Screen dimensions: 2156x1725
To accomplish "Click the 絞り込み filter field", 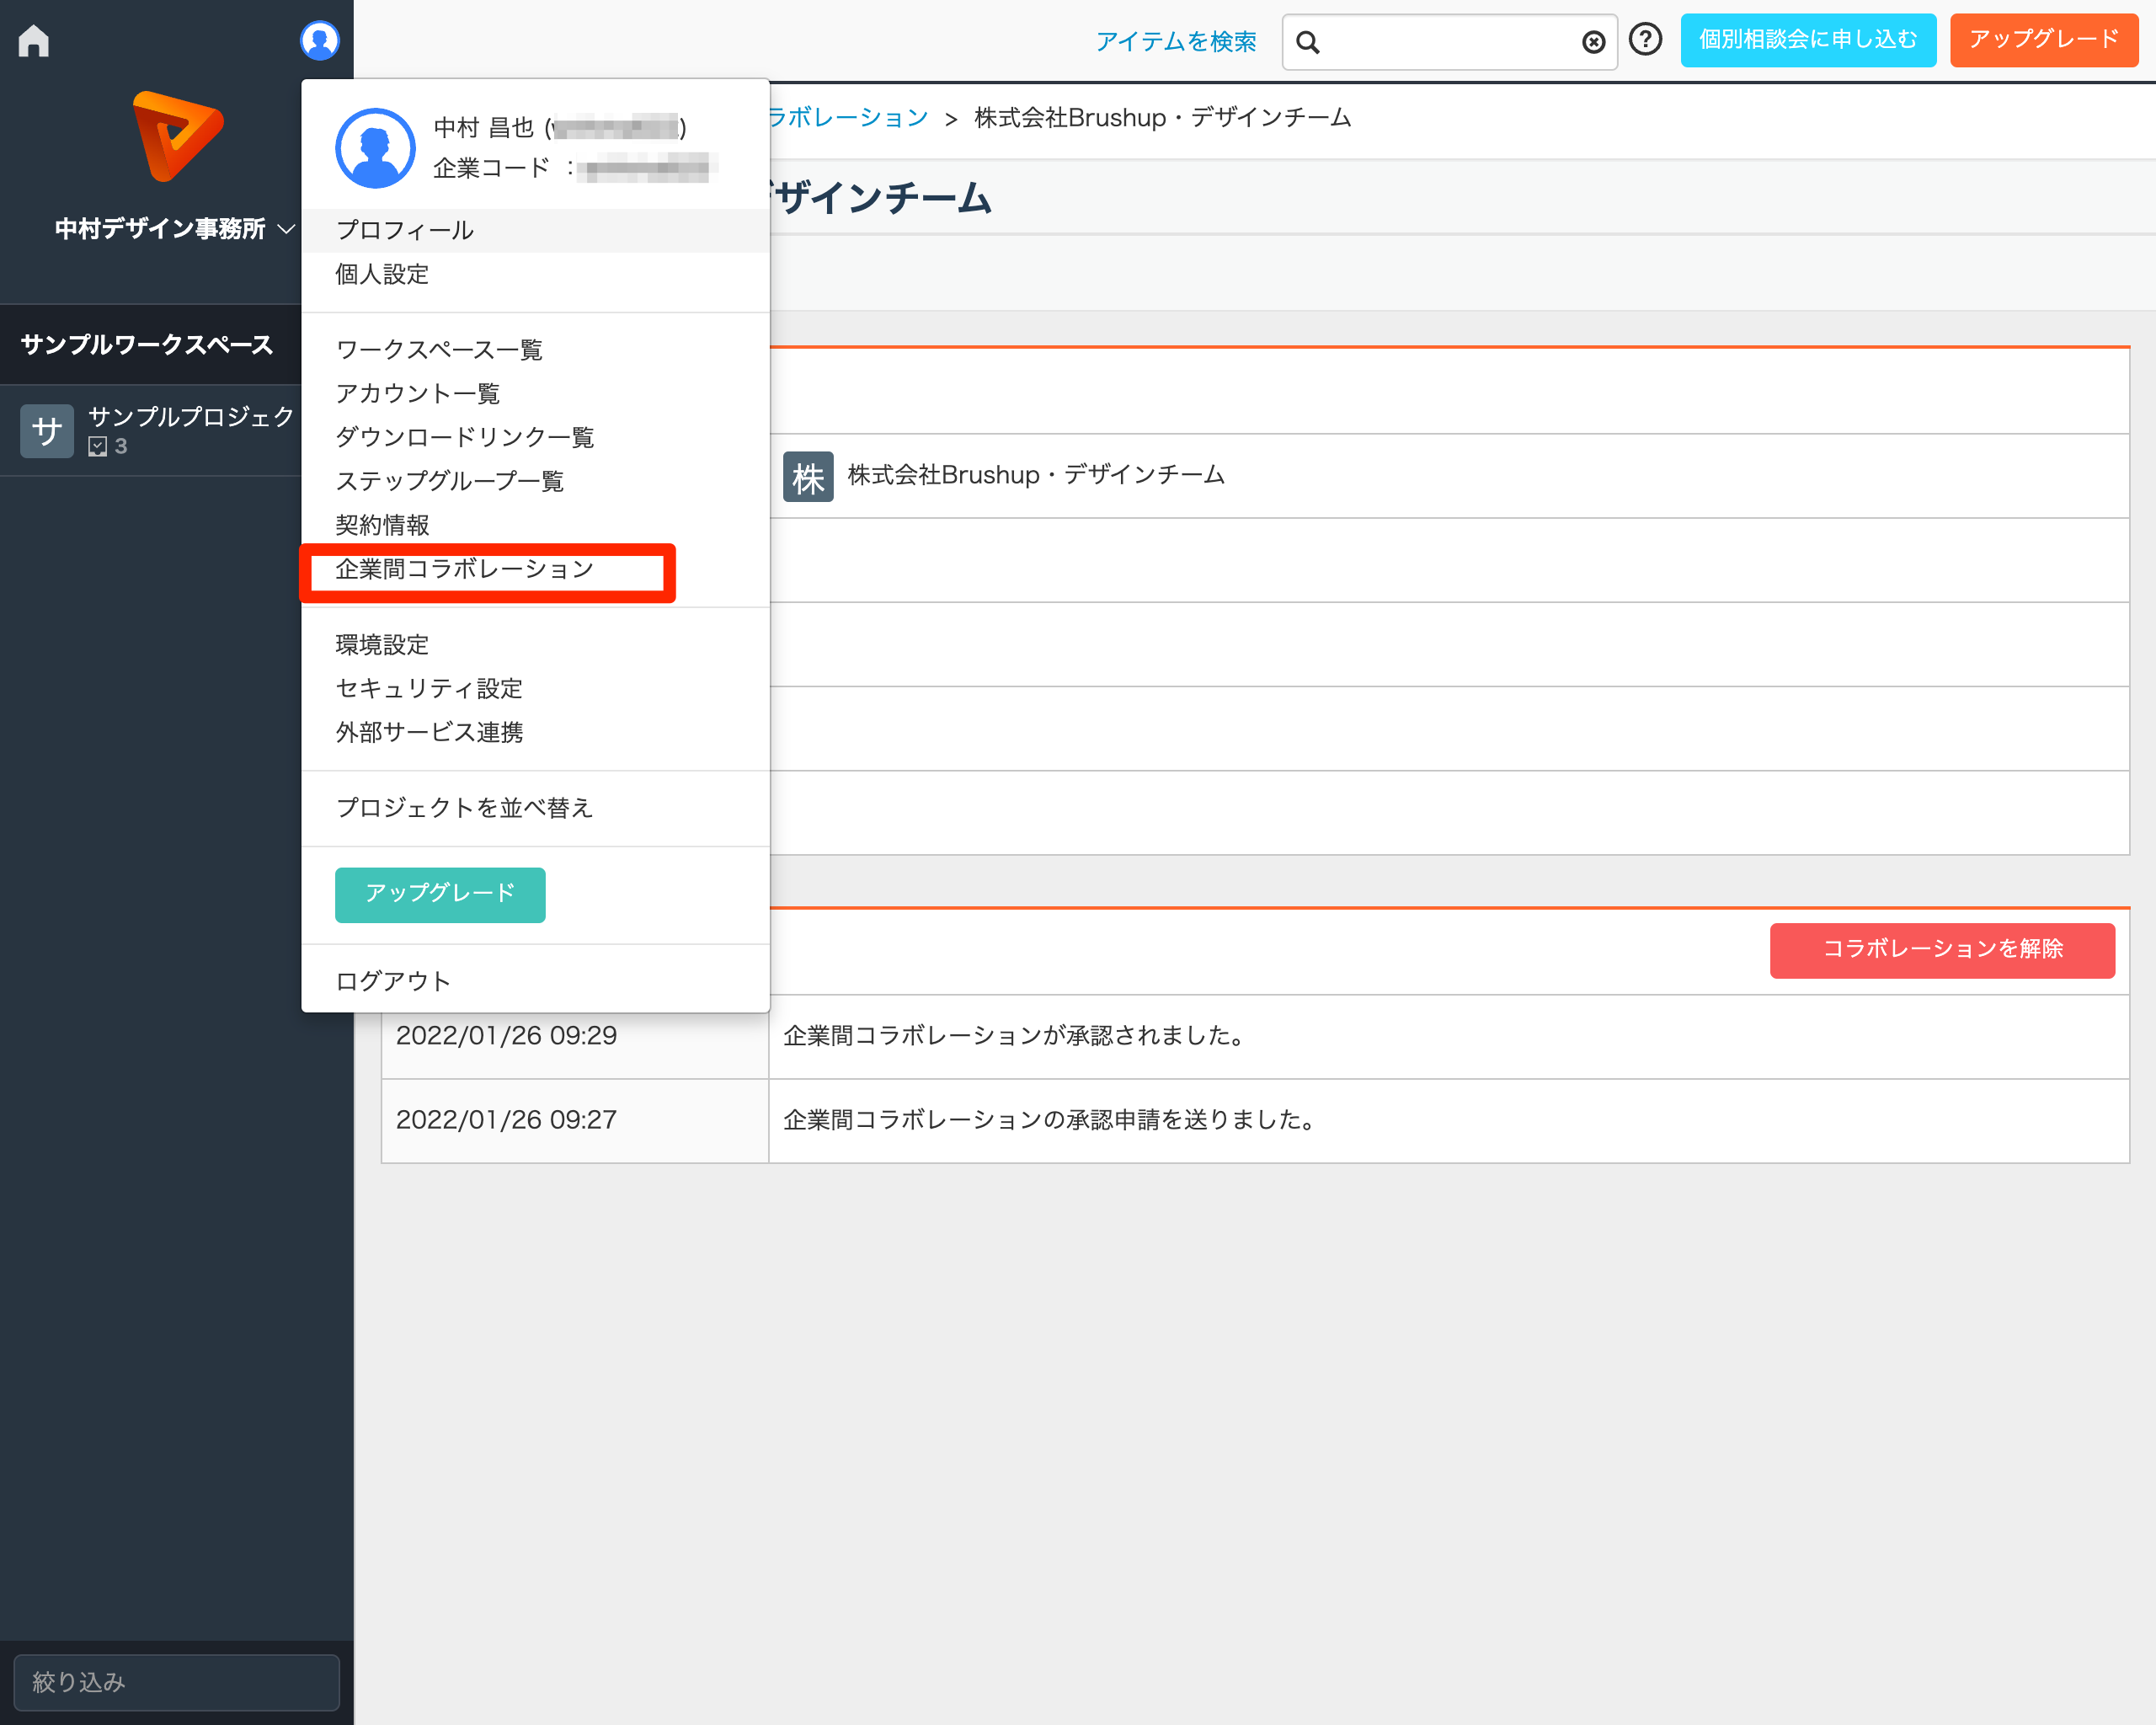I will [x=176, y=1682].
